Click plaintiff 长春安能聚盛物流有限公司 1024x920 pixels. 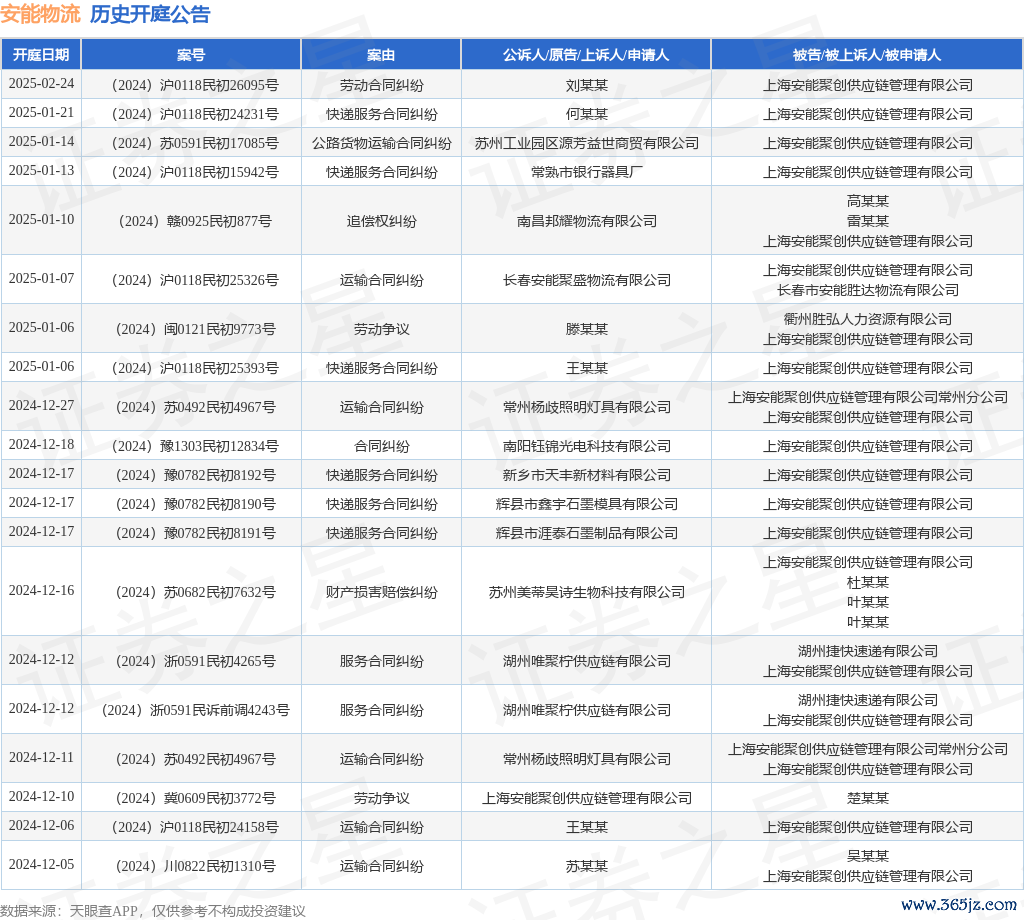coord(586,280)
